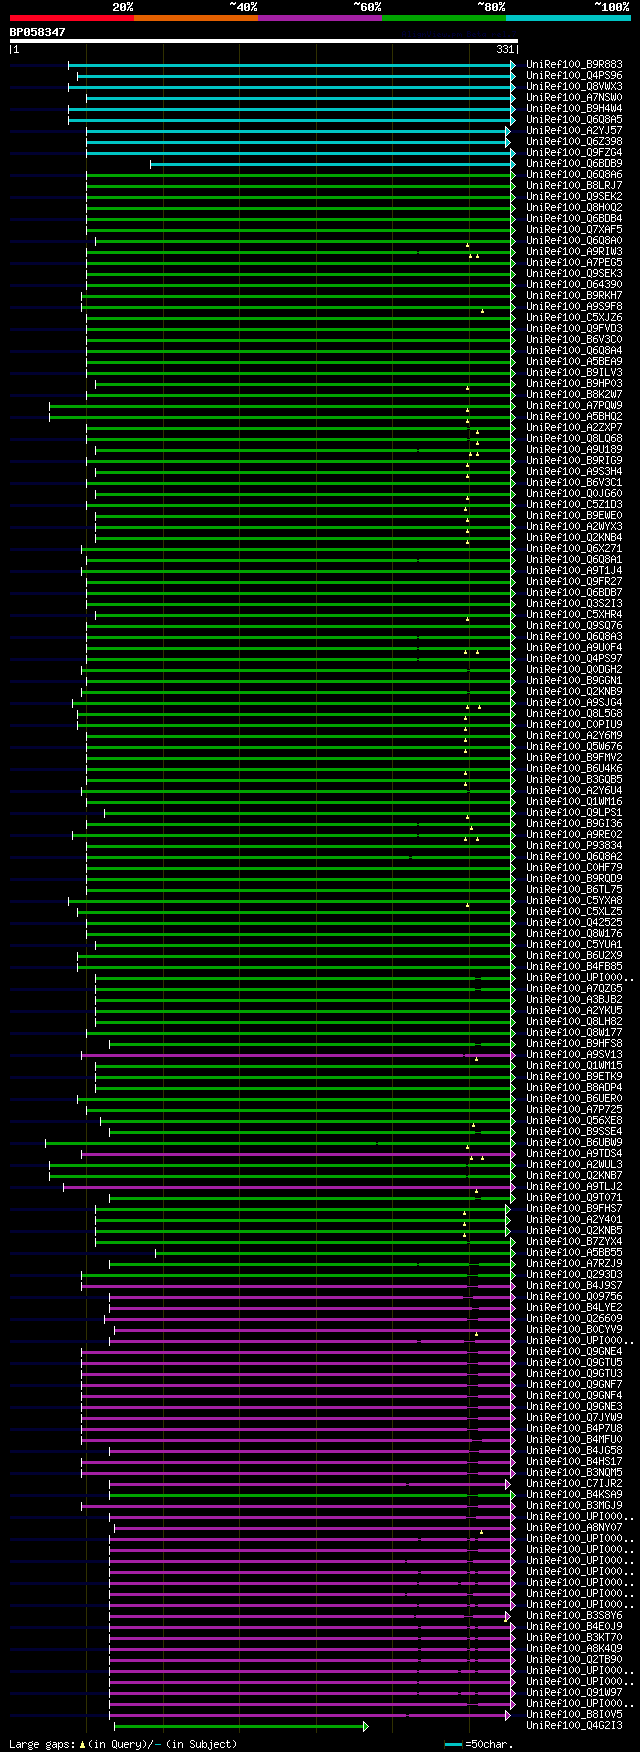
Task: Select hit label UniRef100_B7ZYX4
Action: [574, 1242]
